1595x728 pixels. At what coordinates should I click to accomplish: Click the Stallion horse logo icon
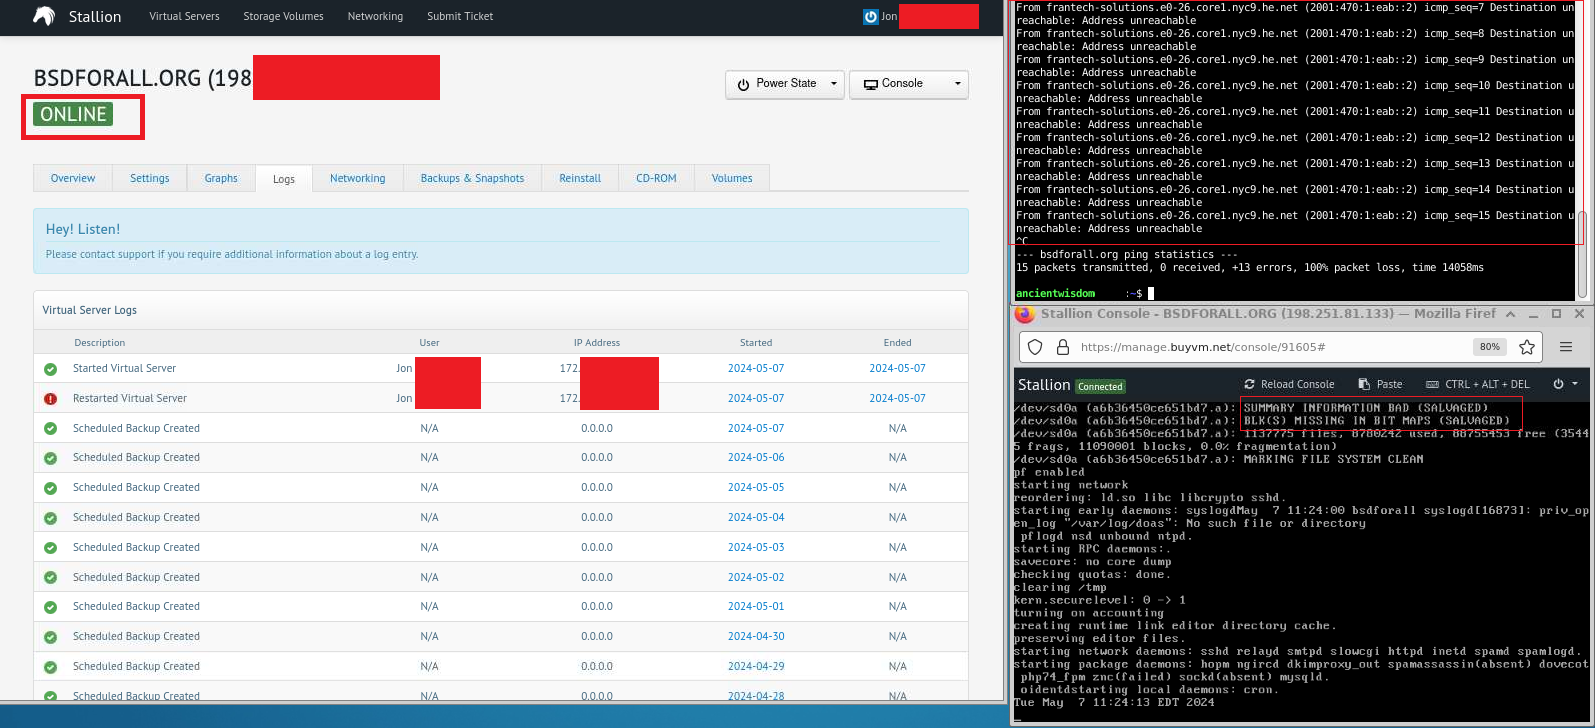click(44, 16)
